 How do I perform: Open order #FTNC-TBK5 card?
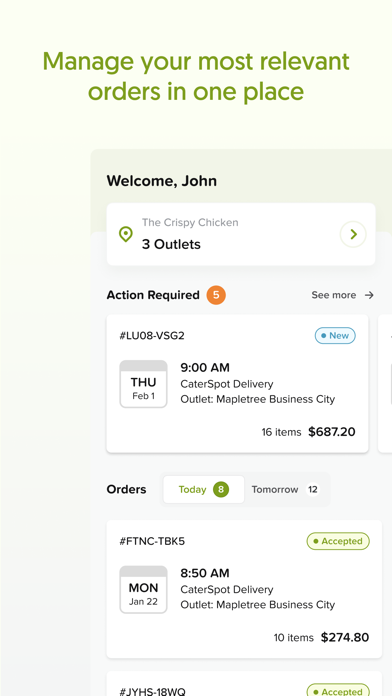point(244,589)
